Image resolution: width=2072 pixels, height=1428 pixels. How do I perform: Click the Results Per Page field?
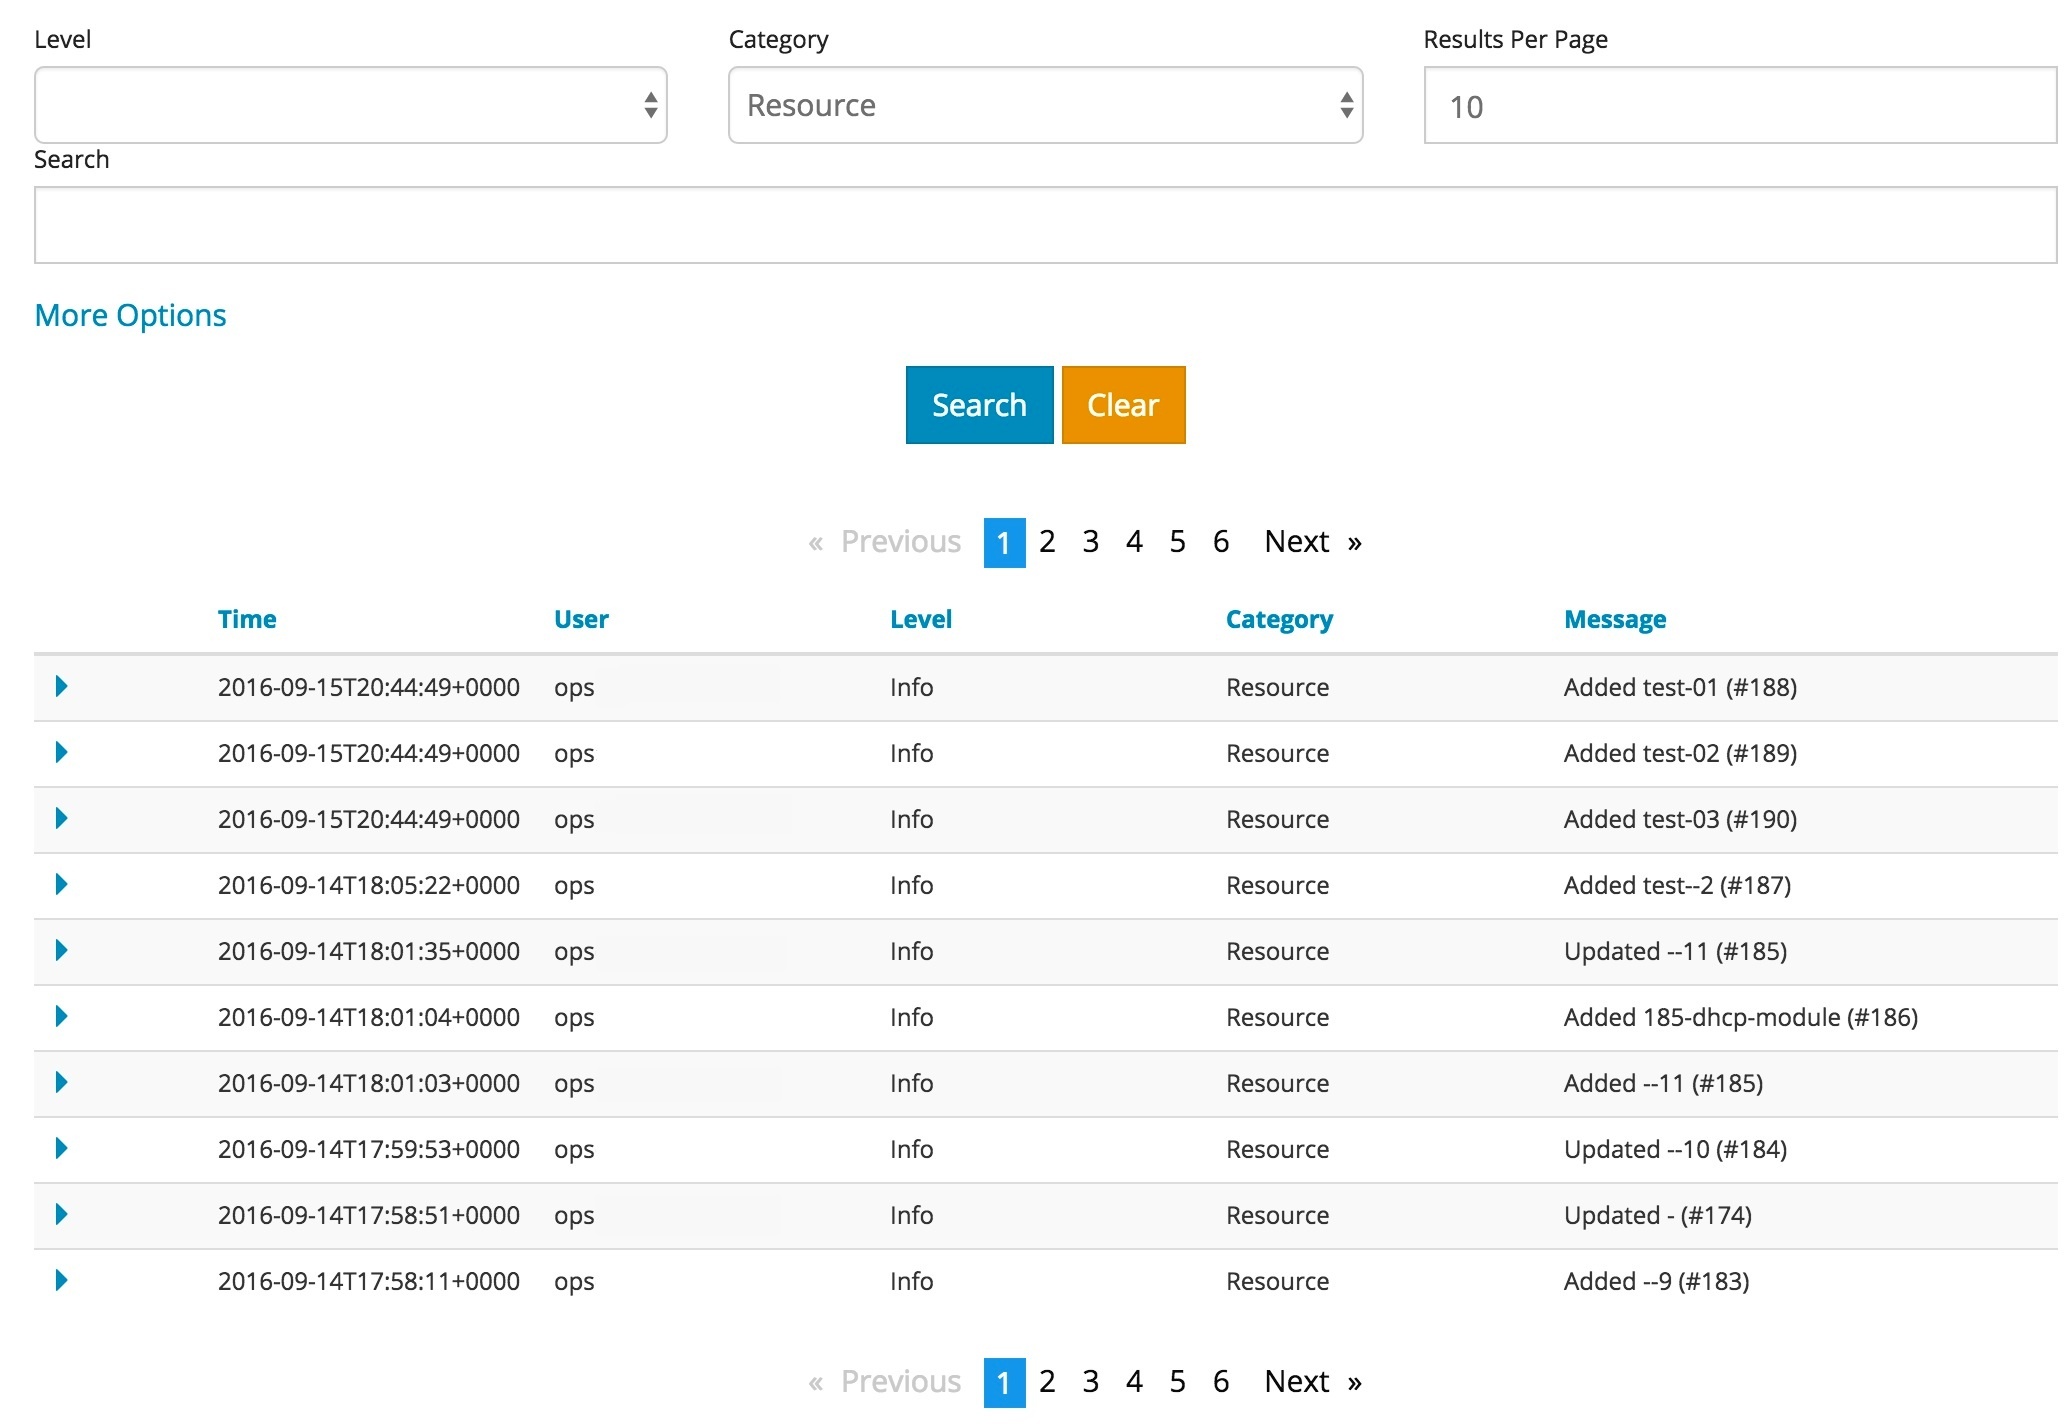tap(1740, 106)
